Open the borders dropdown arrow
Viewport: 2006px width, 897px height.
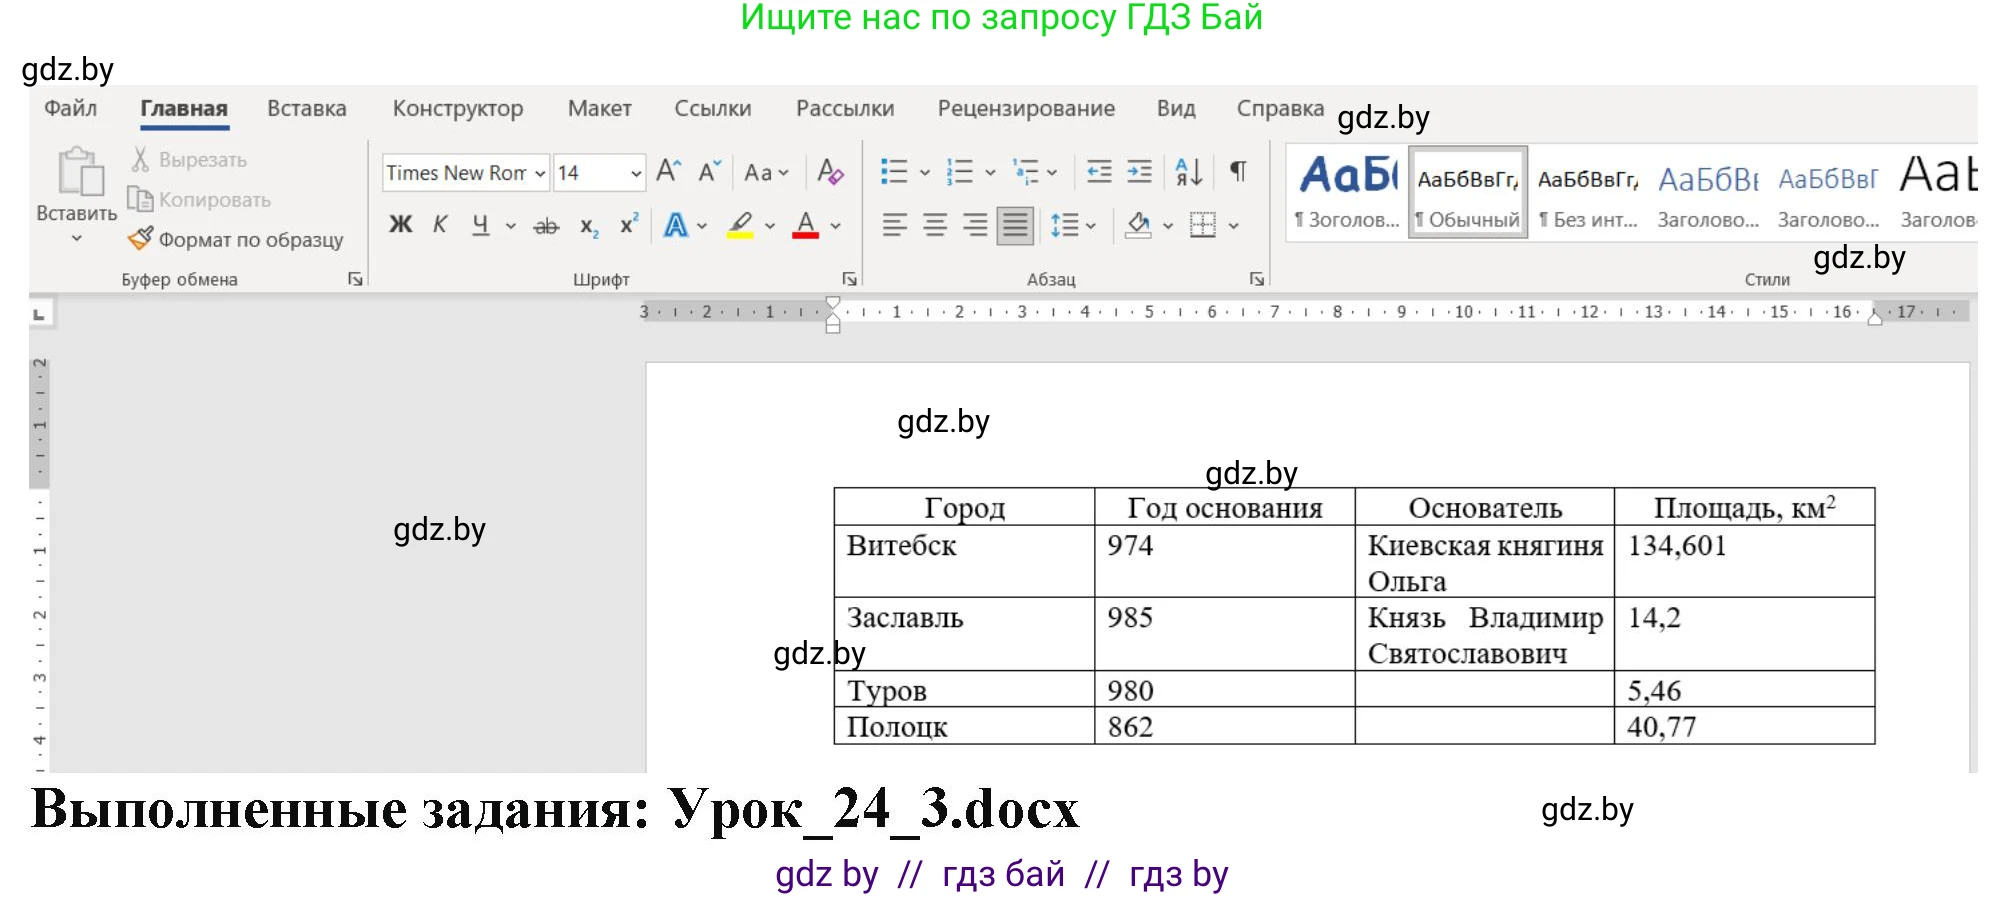pyautogui.click(x=1234, y=226)
